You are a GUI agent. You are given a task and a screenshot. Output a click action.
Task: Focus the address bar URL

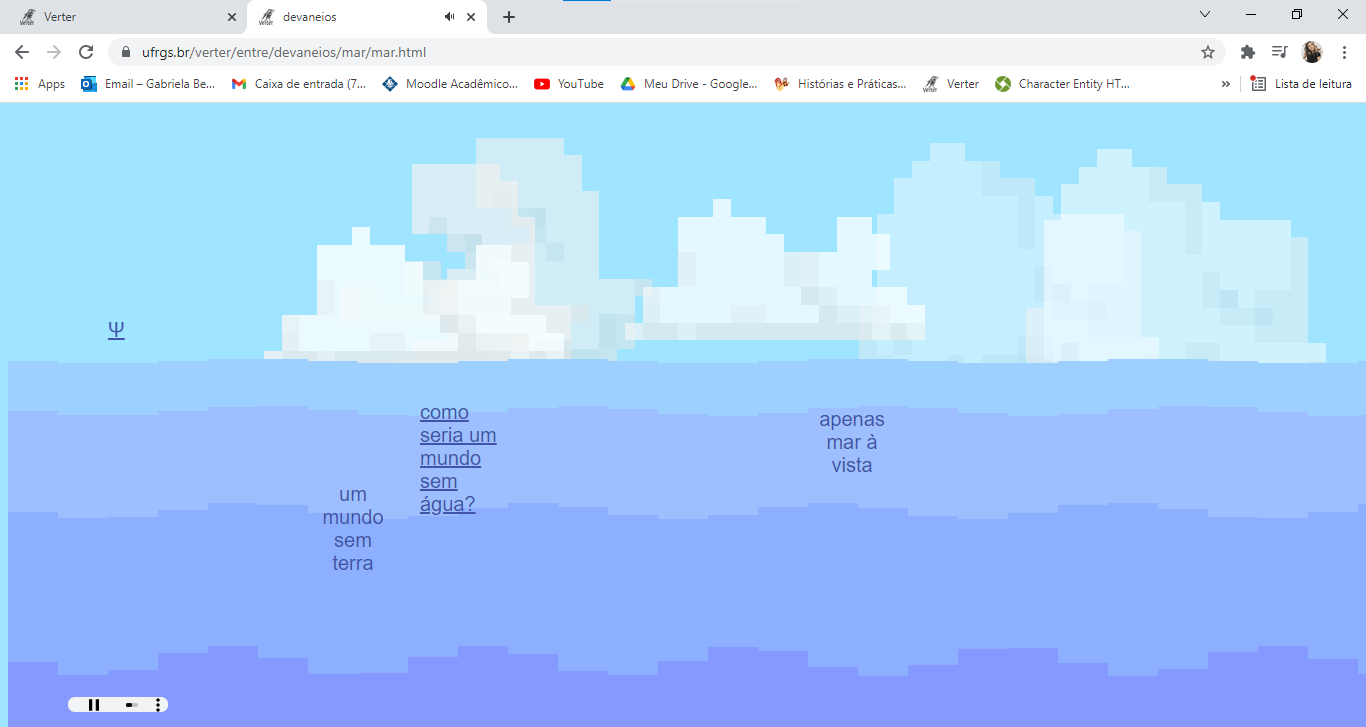(284, 52)
